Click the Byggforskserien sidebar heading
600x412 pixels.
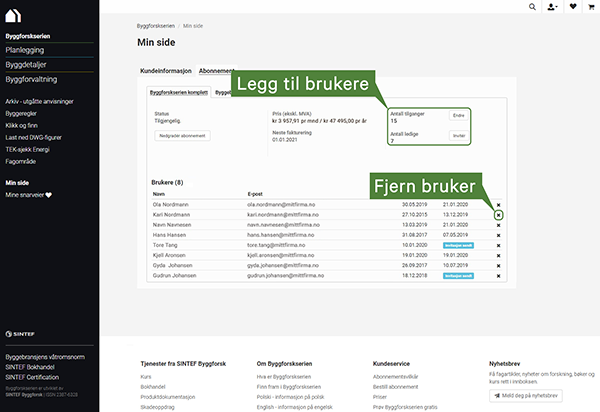[x=28, y=36]
